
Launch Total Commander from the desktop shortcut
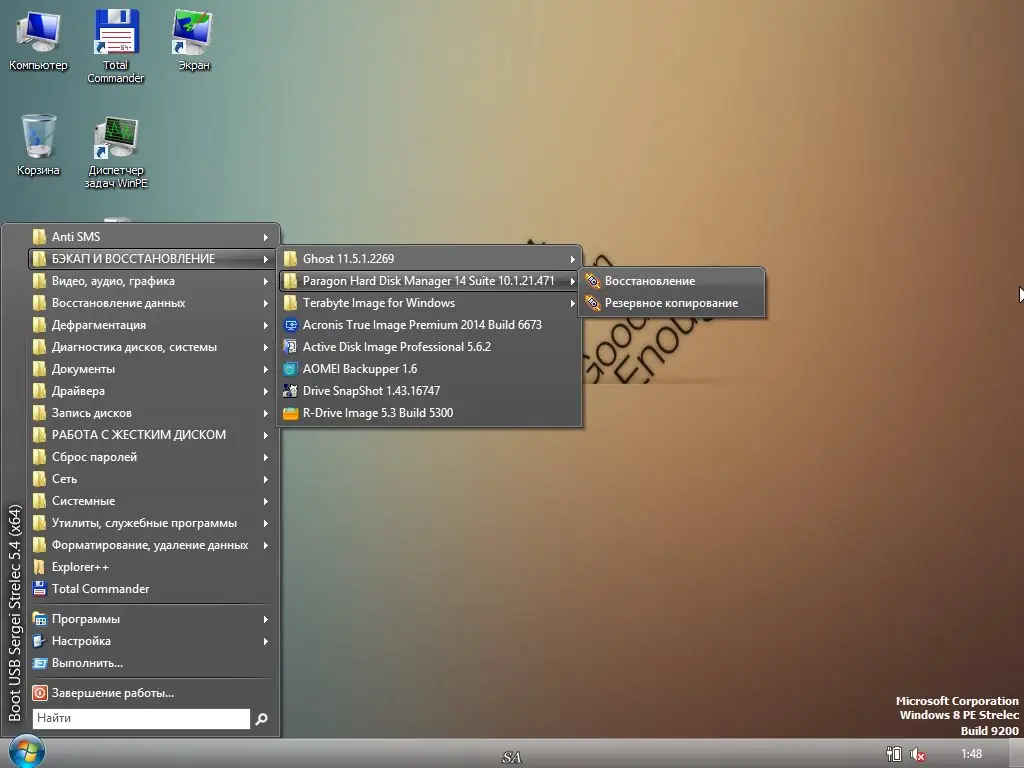point(116,46)
